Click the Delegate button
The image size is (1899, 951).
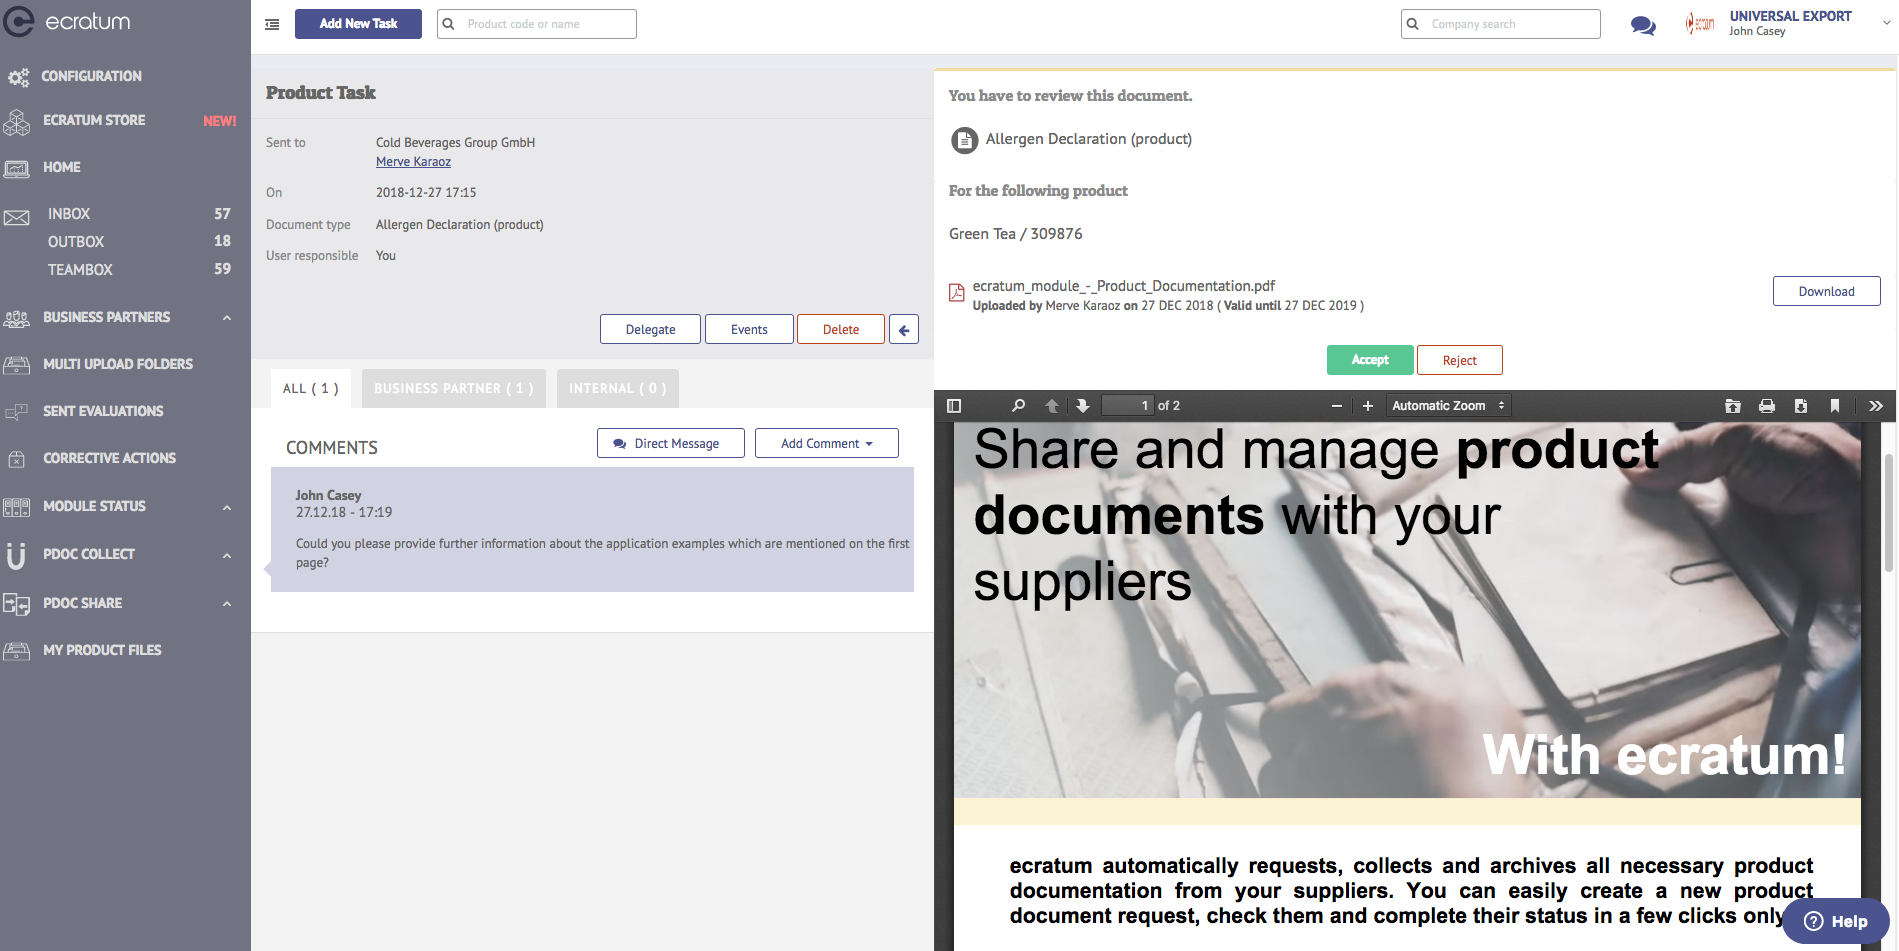coord(650,330)
